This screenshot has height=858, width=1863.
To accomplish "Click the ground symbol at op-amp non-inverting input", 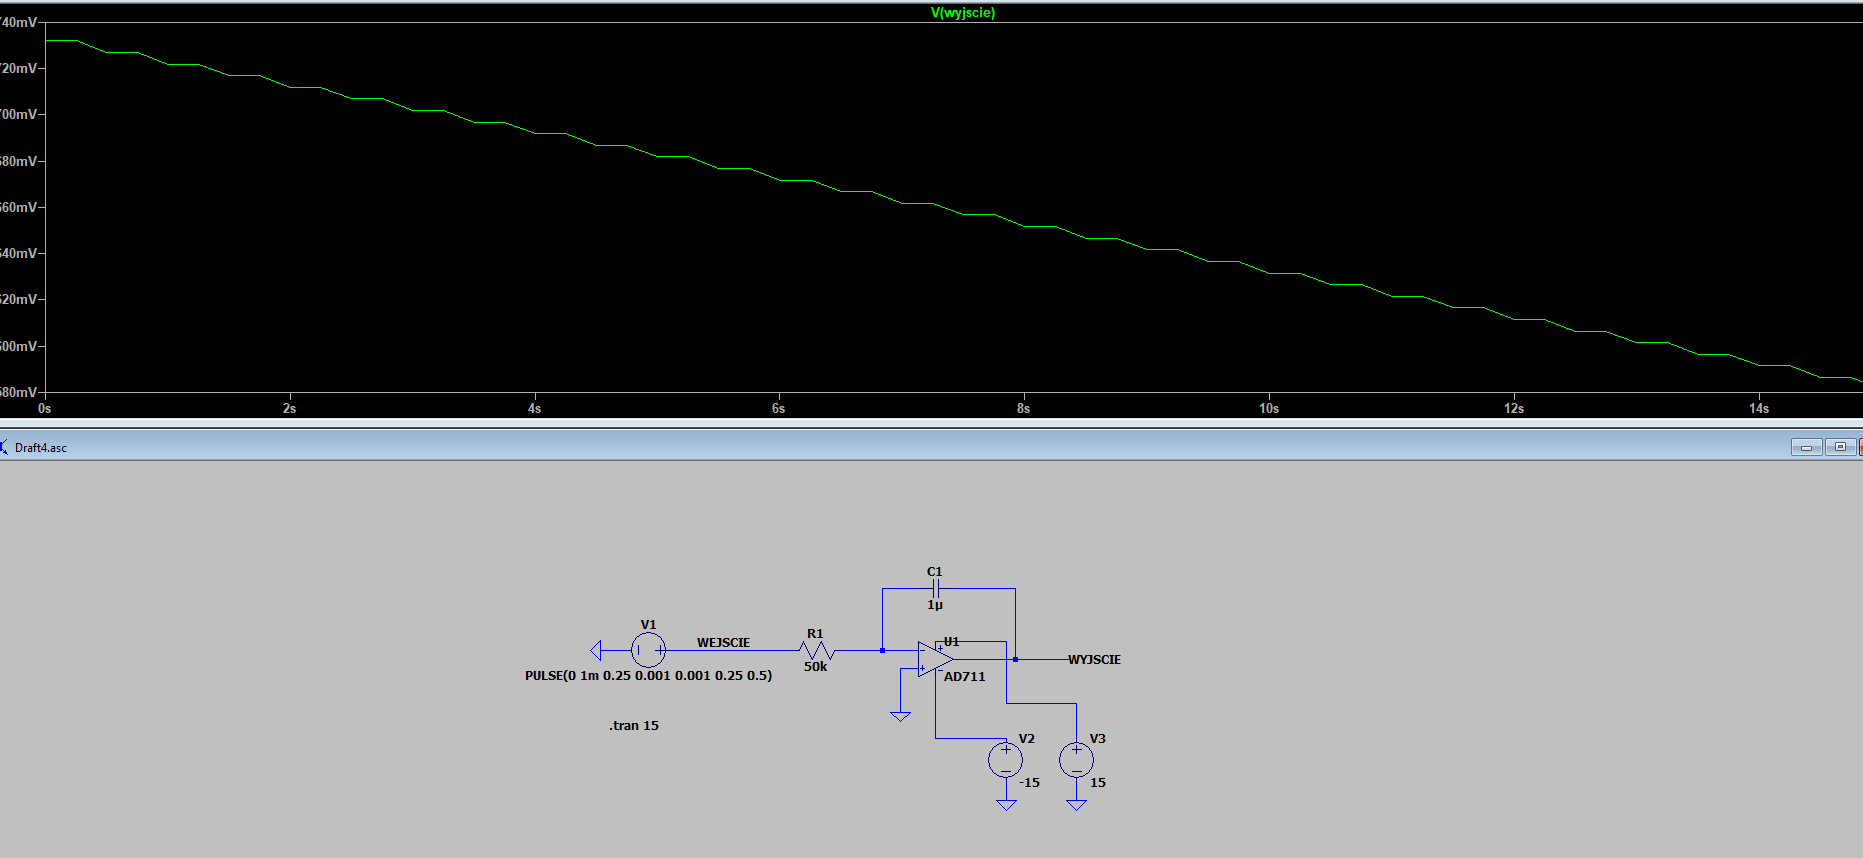I will pos(900,716).
